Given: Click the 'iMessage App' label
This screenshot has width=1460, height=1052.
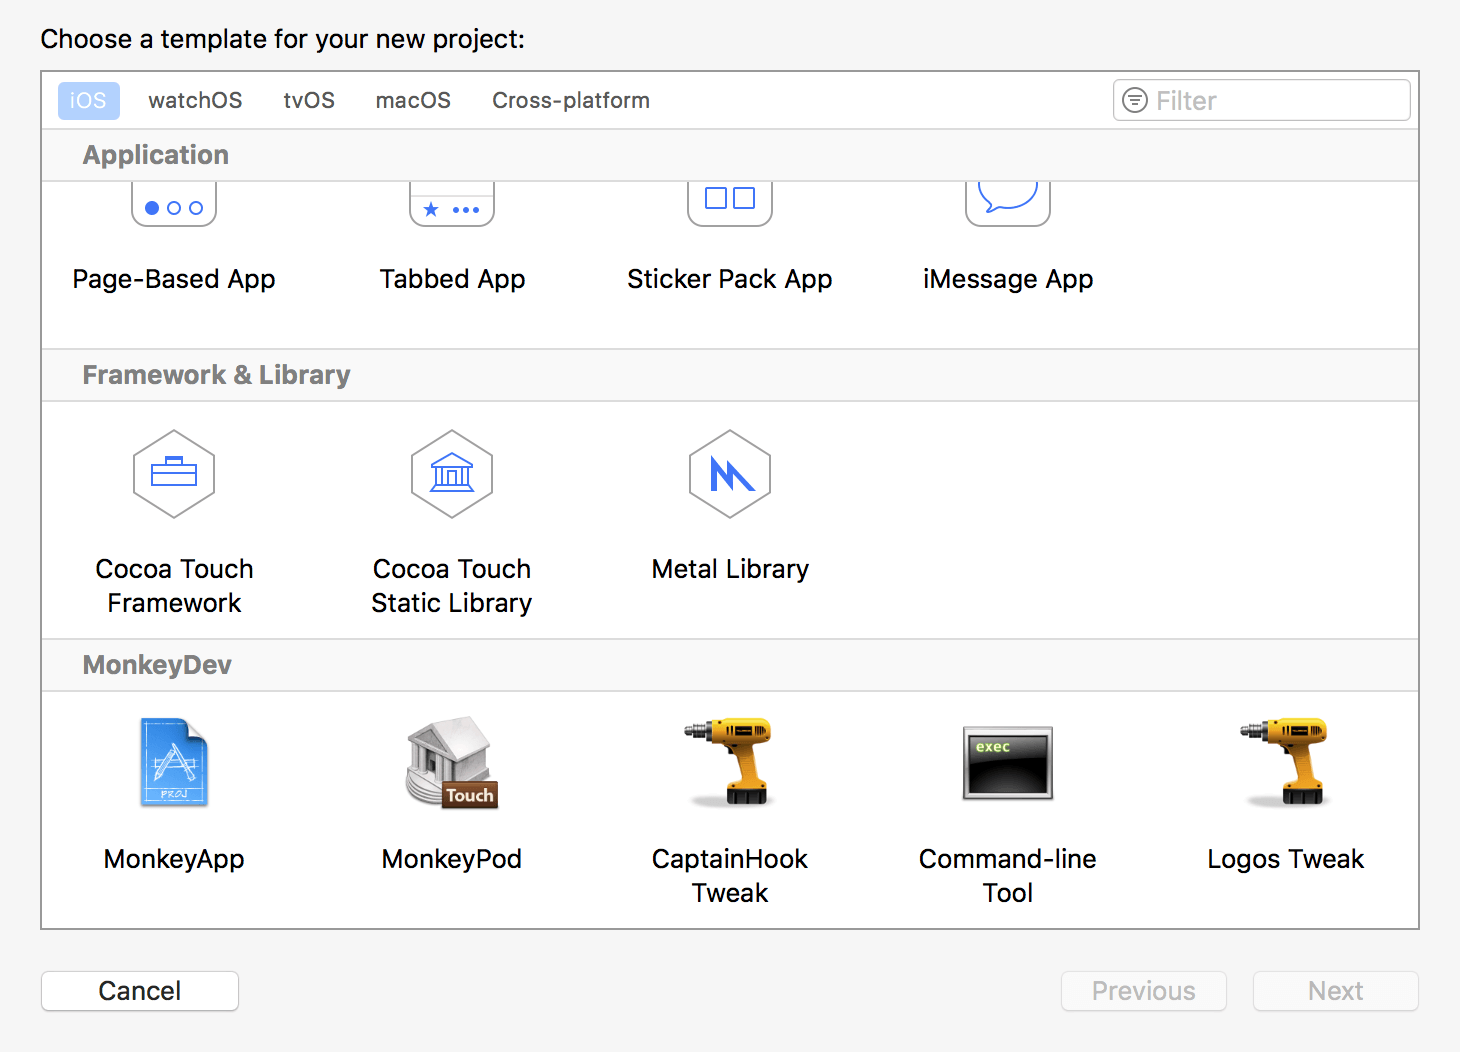Looking at the screenshot, I should (1008, 279).
